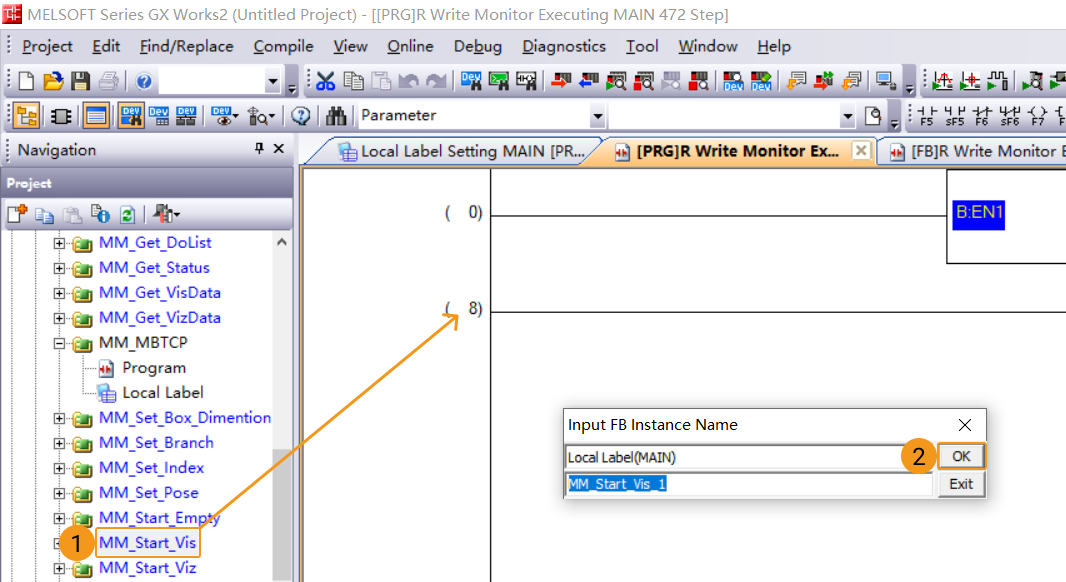The height and width of the screenshot is (582, 1066).
Task: Click the IC chip icon in second toolbar
Action: tap(61, 116)
